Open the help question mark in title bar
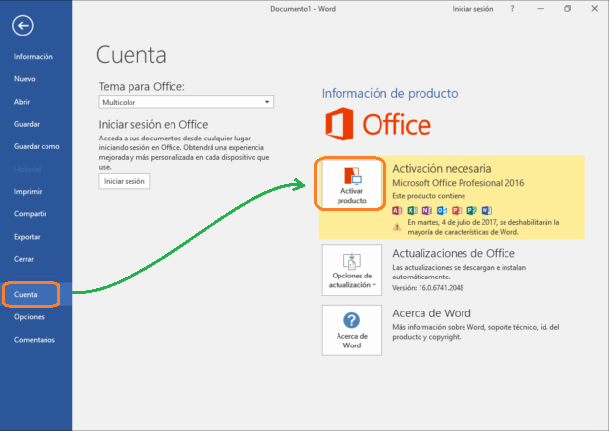 pyautogui.click(x=512, y=9)
